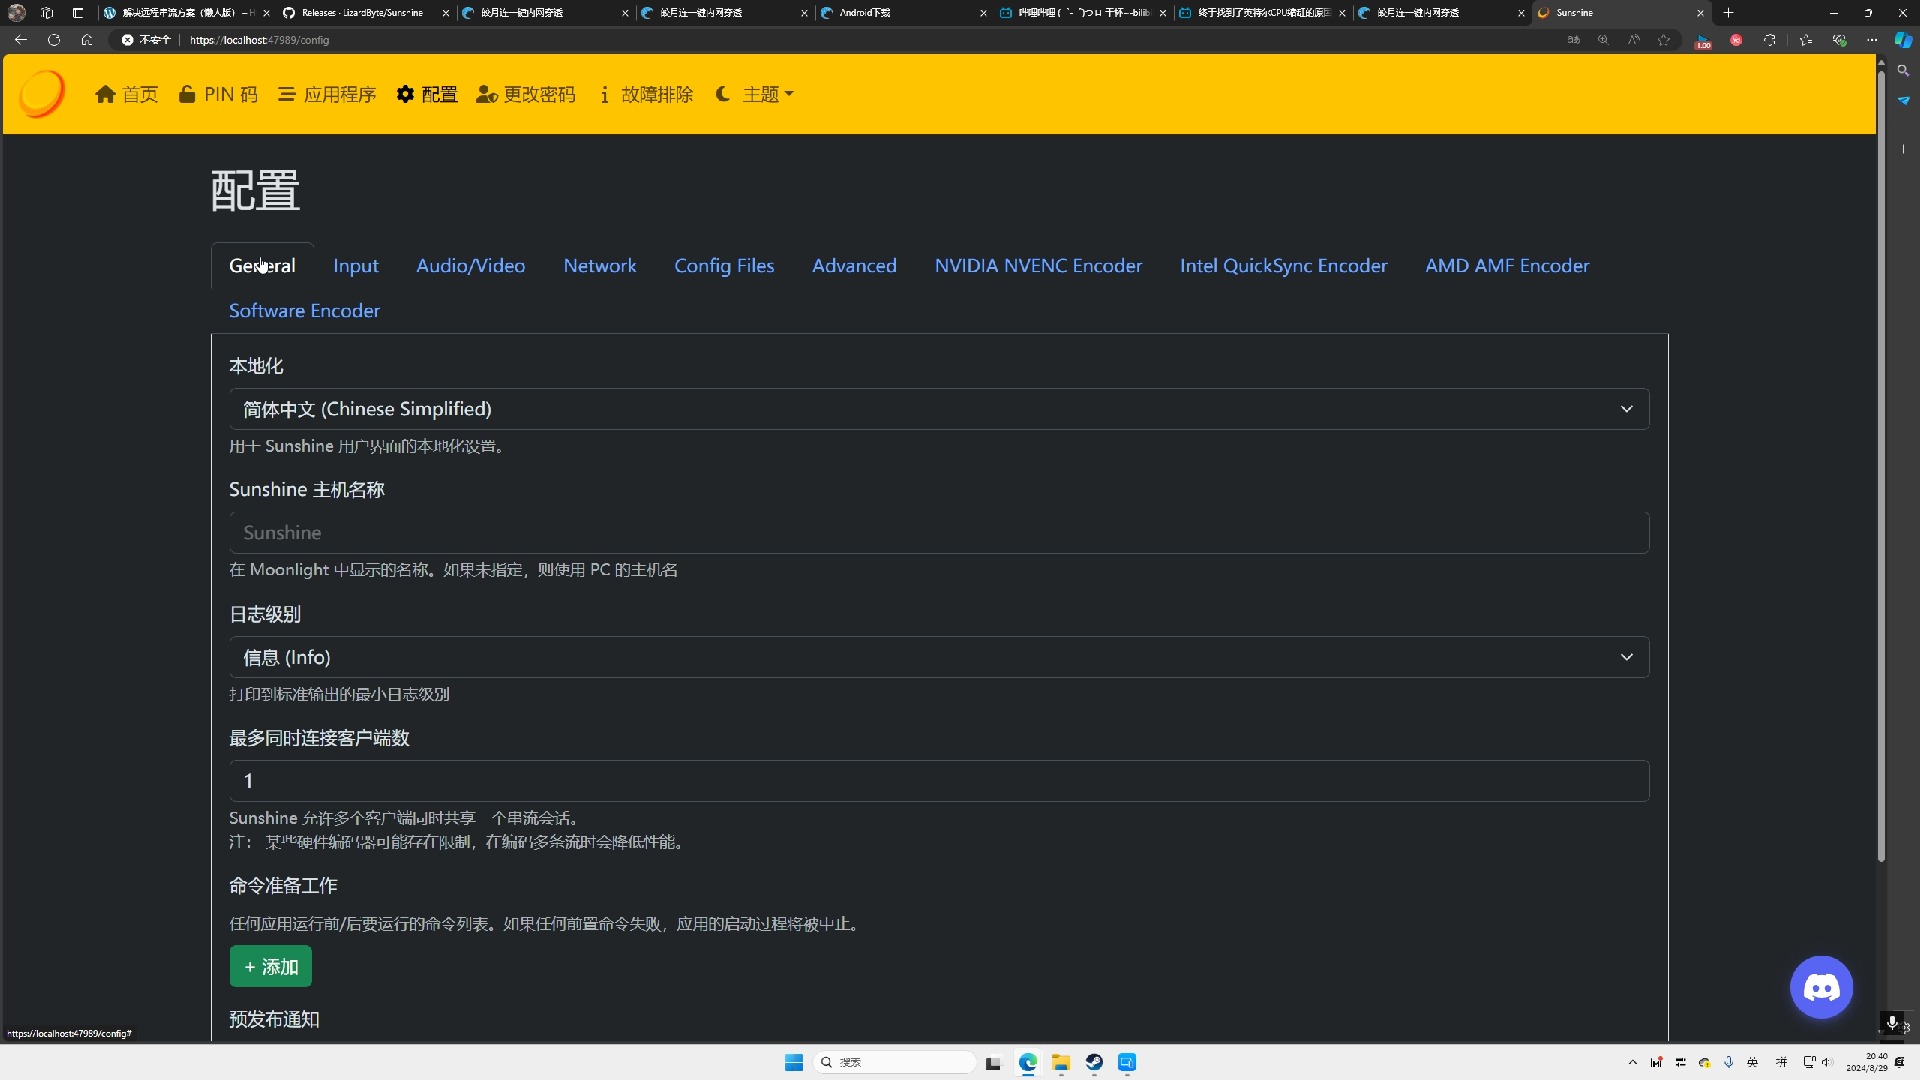Open Software Encoder tab
This screenshot has height=1080, width=1920.
(x=304, y=311)
